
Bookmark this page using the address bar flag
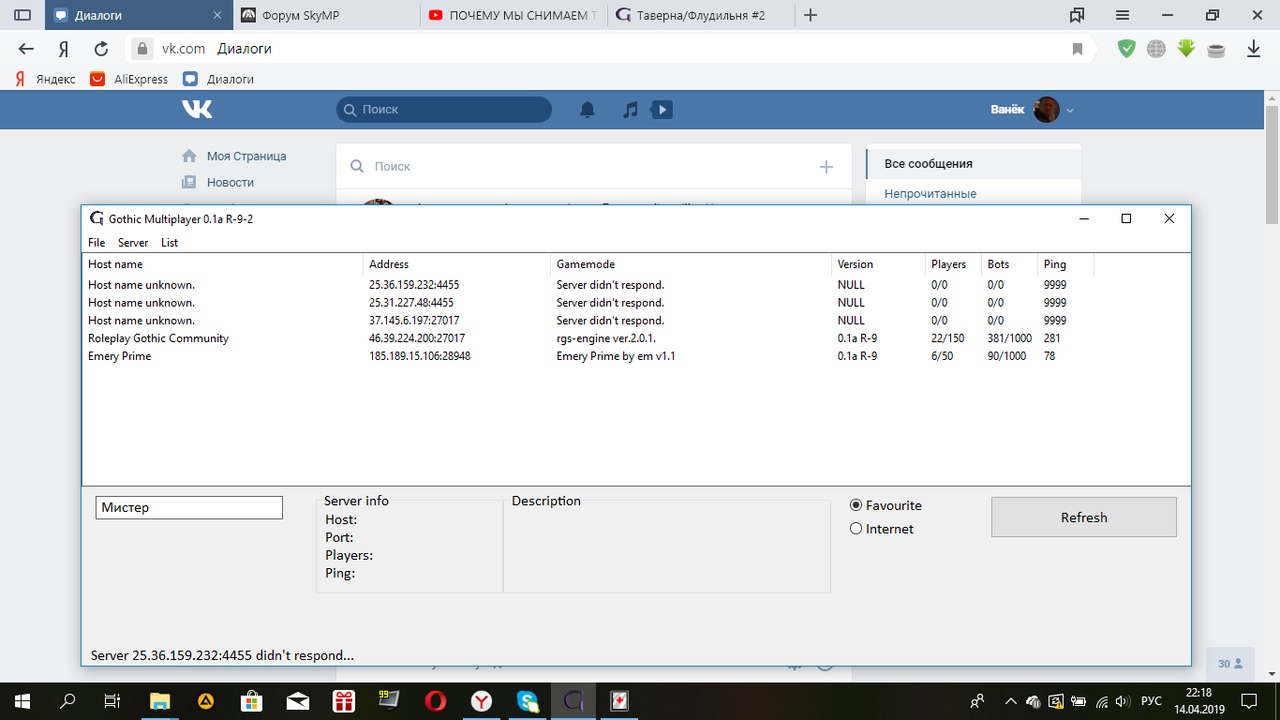(1077, 49)
